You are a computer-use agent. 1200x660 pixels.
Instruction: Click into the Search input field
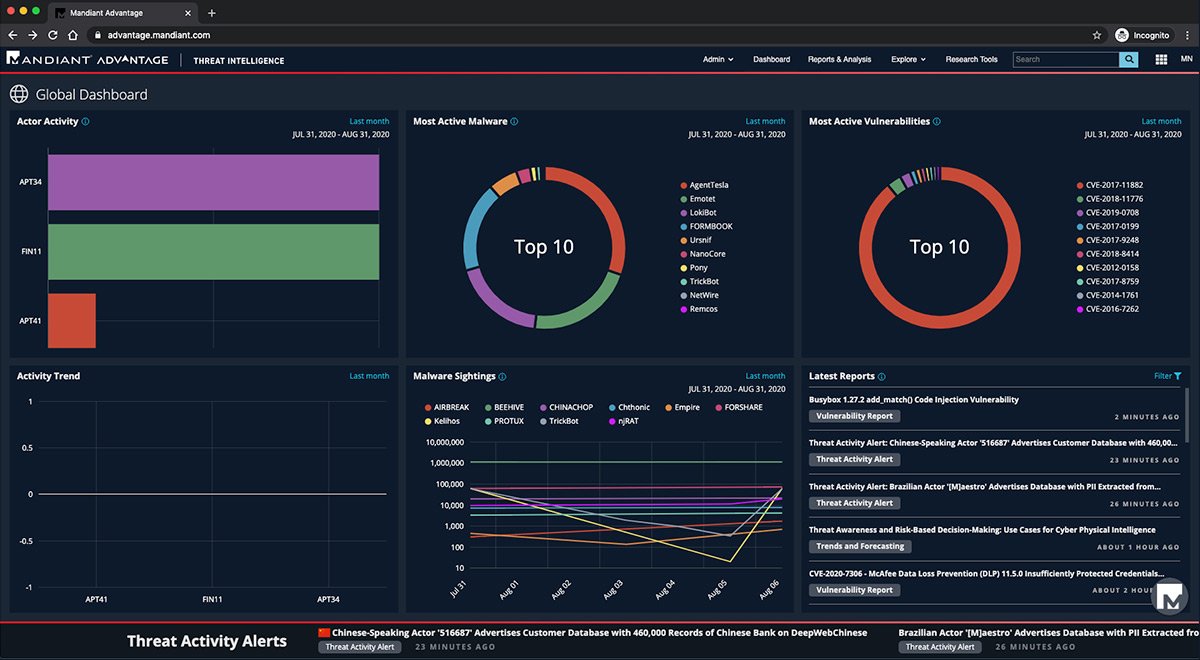pyautogui.click(x=1065, y=60)
